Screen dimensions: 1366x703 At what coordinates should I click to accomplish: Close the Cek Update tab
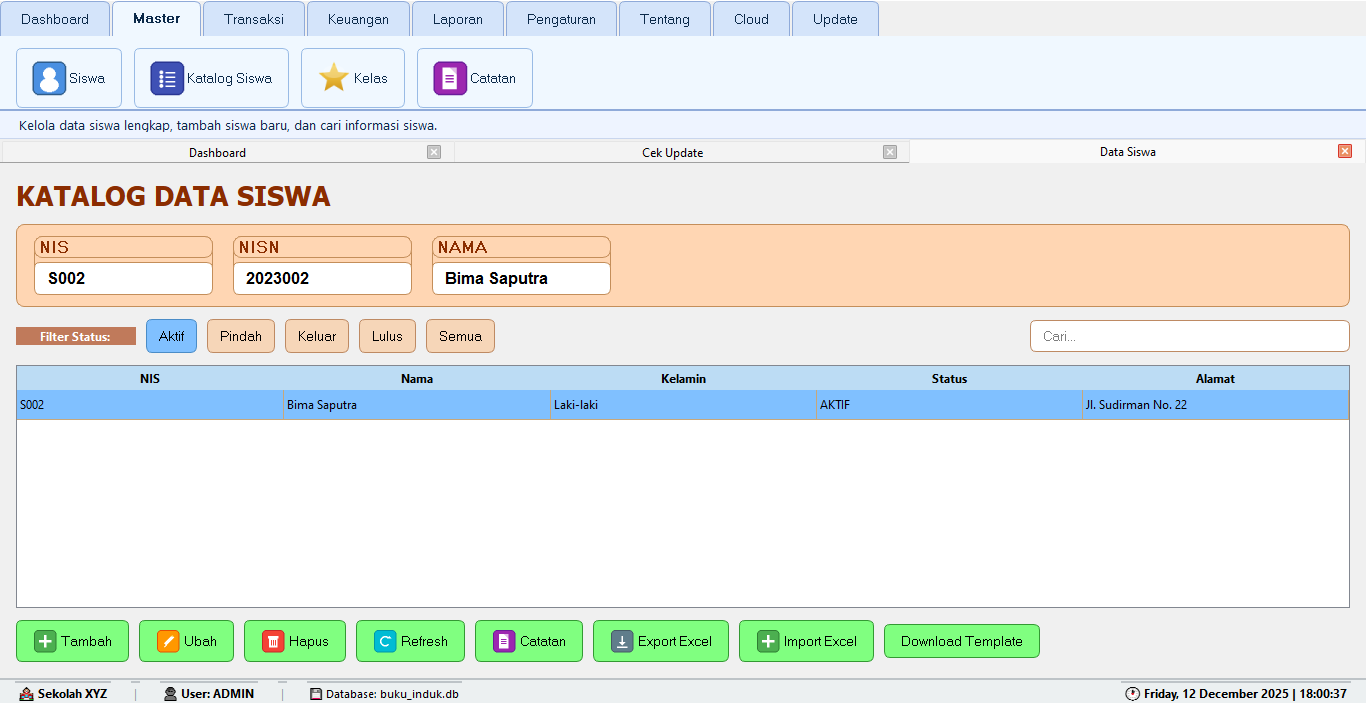[890, 152]
